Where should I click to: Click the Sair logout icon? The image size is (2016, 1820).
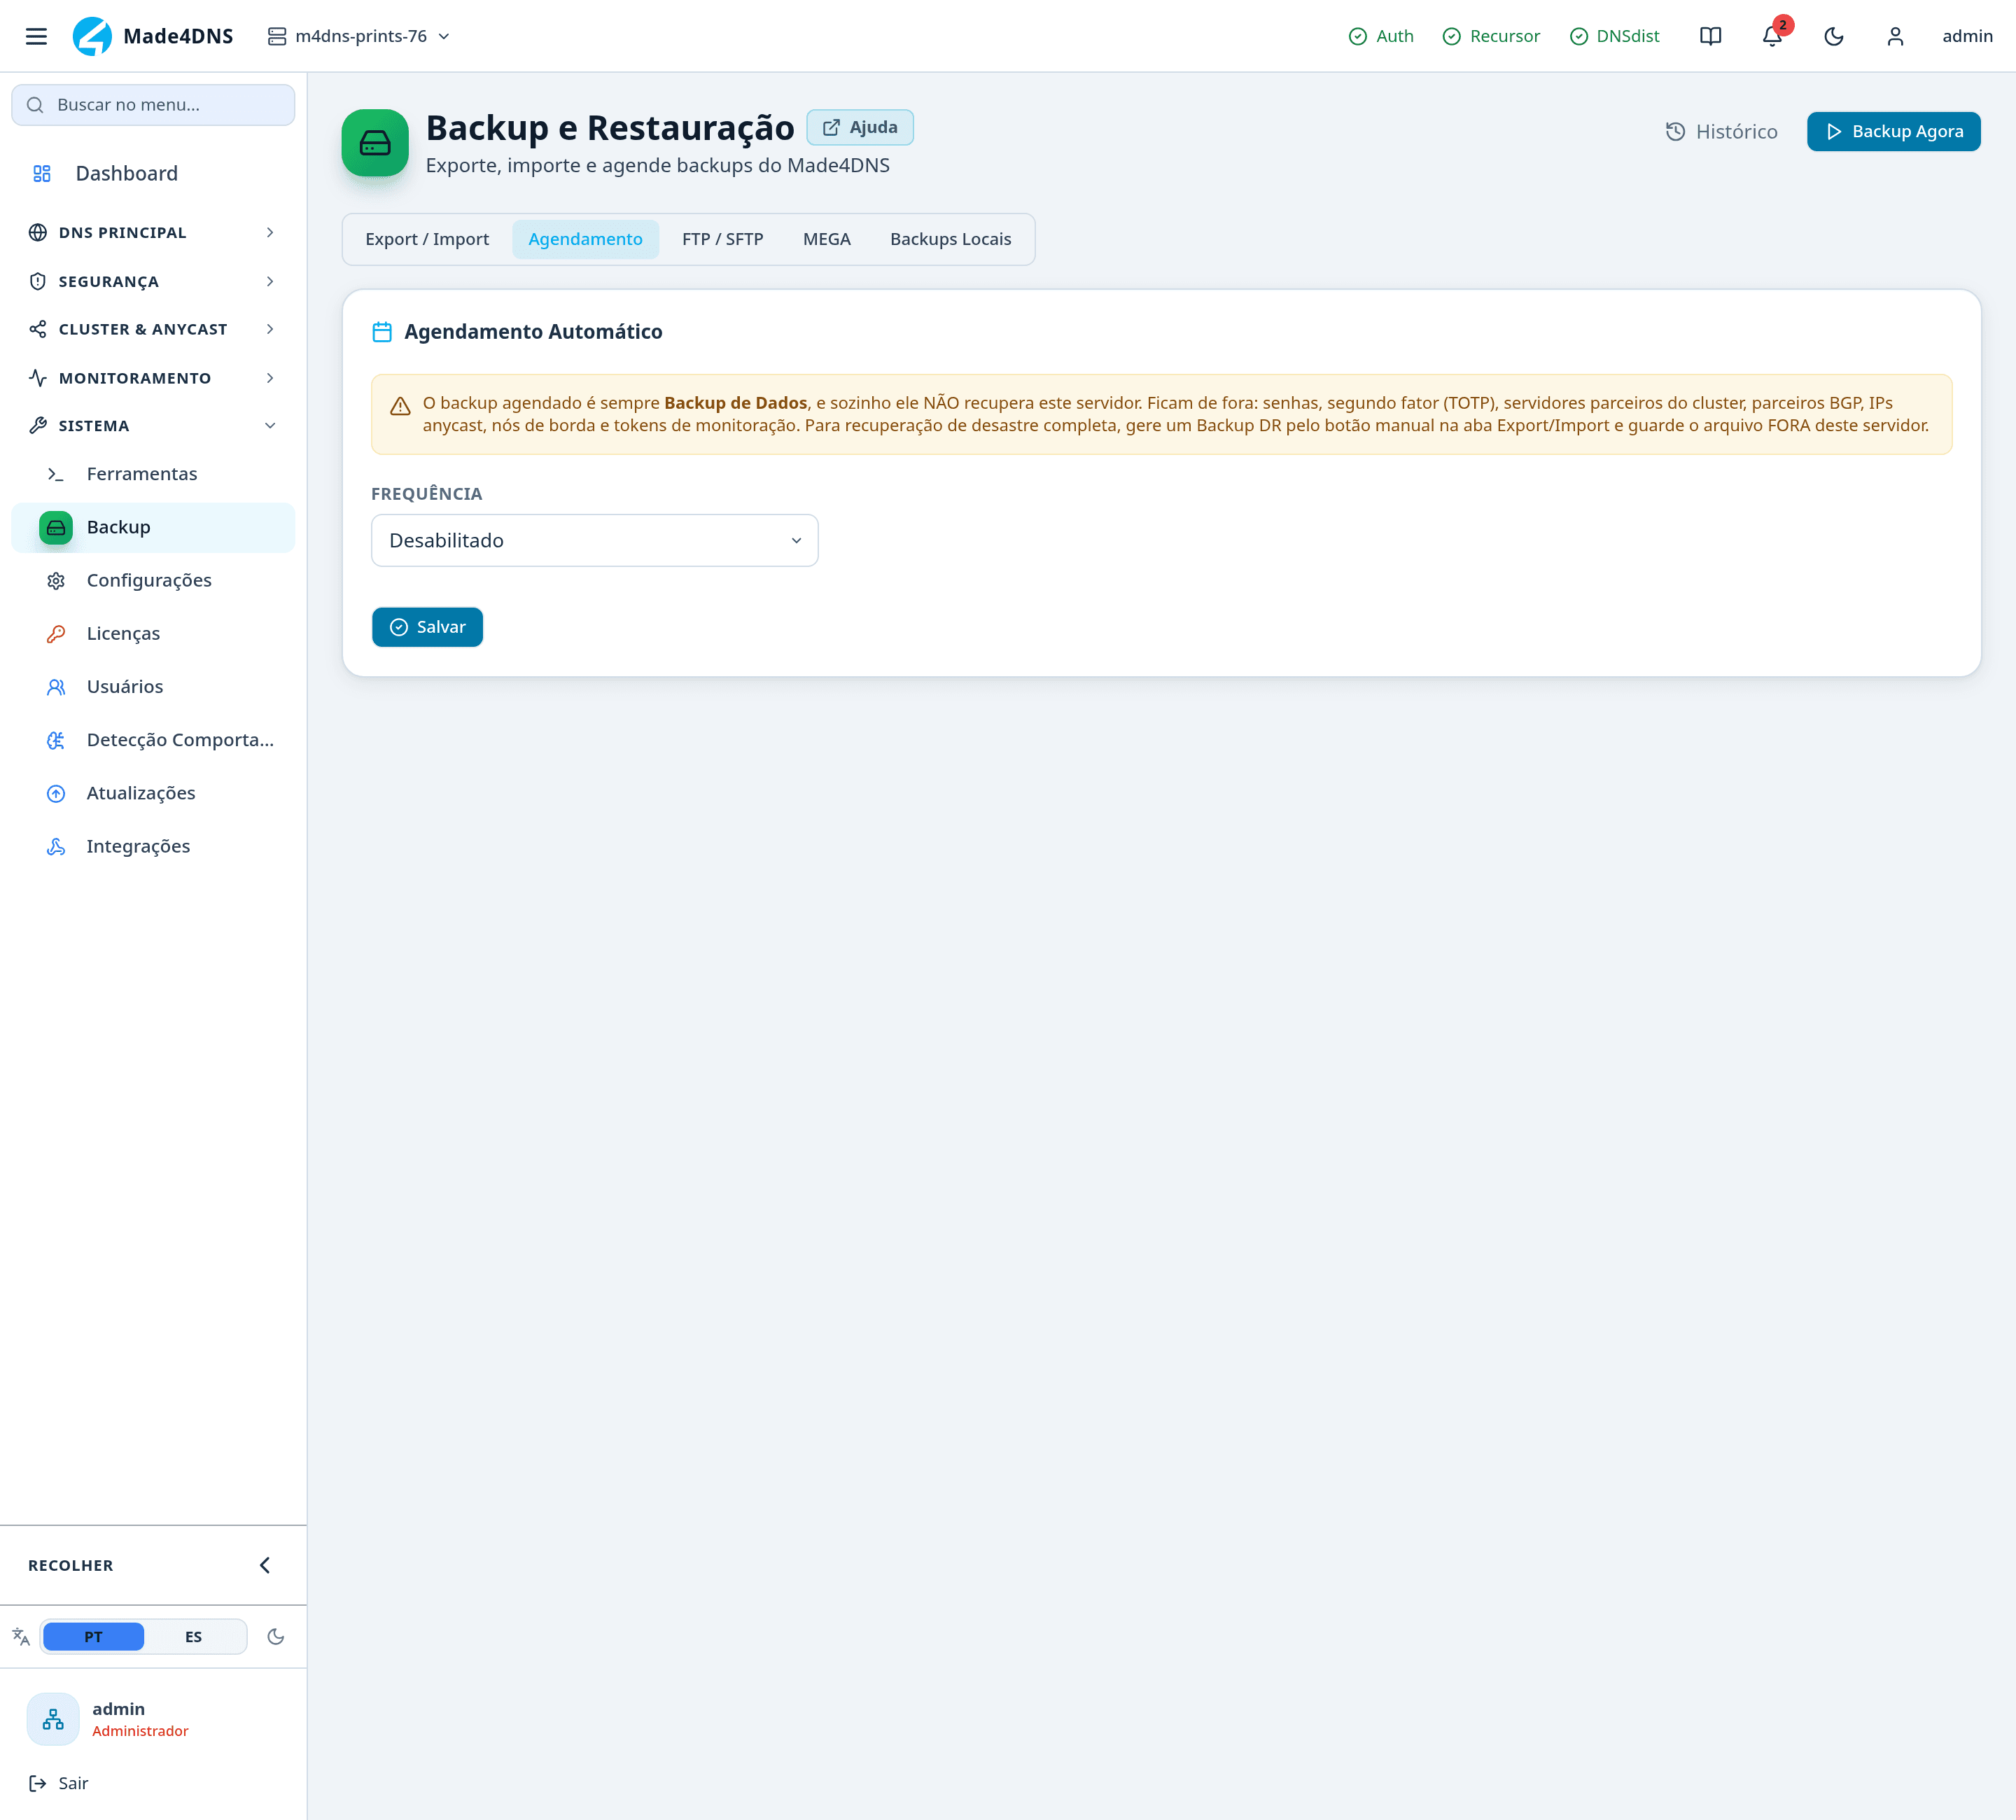38,1783
